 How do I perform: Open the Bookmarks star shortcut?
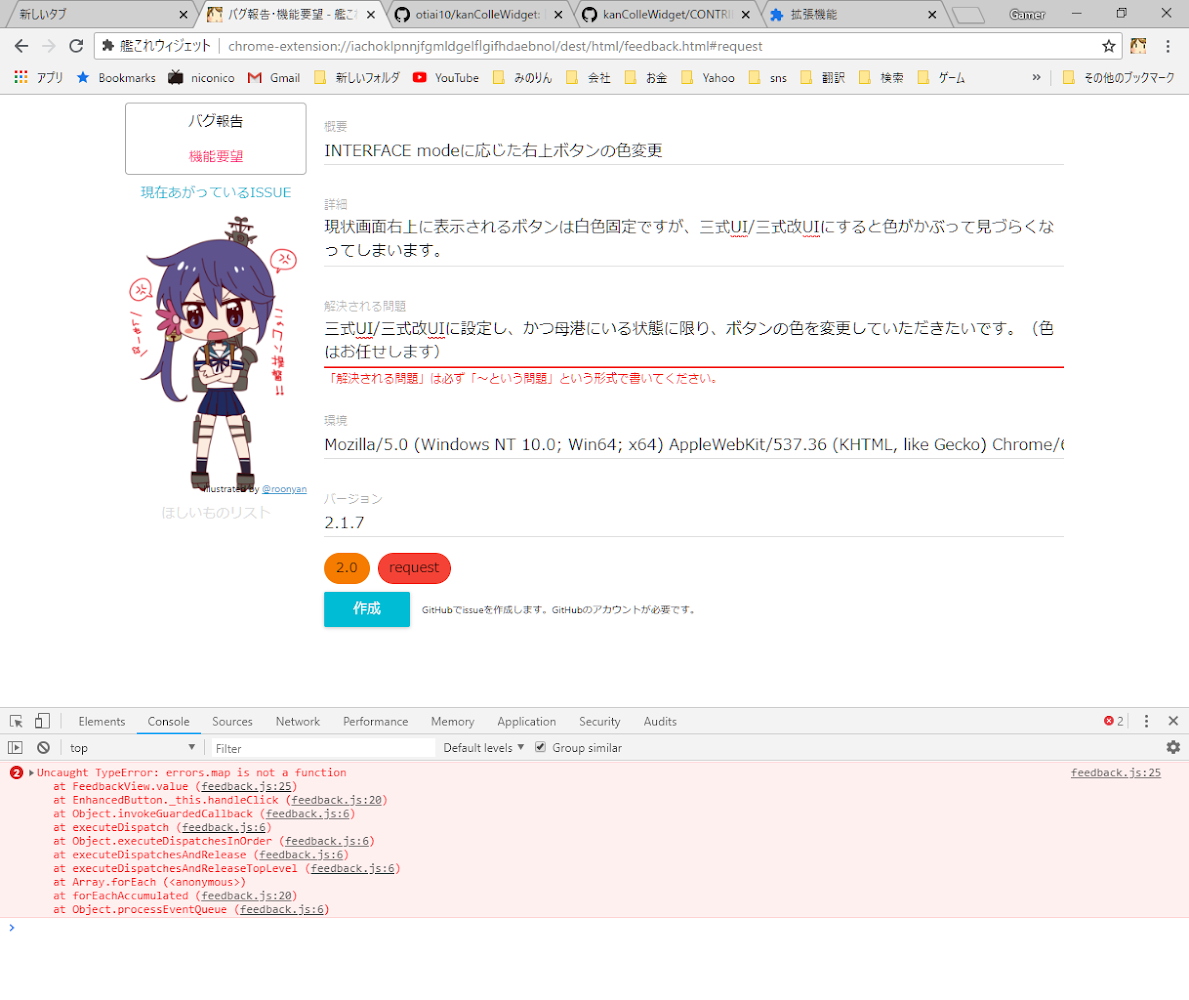coord(116,77)
